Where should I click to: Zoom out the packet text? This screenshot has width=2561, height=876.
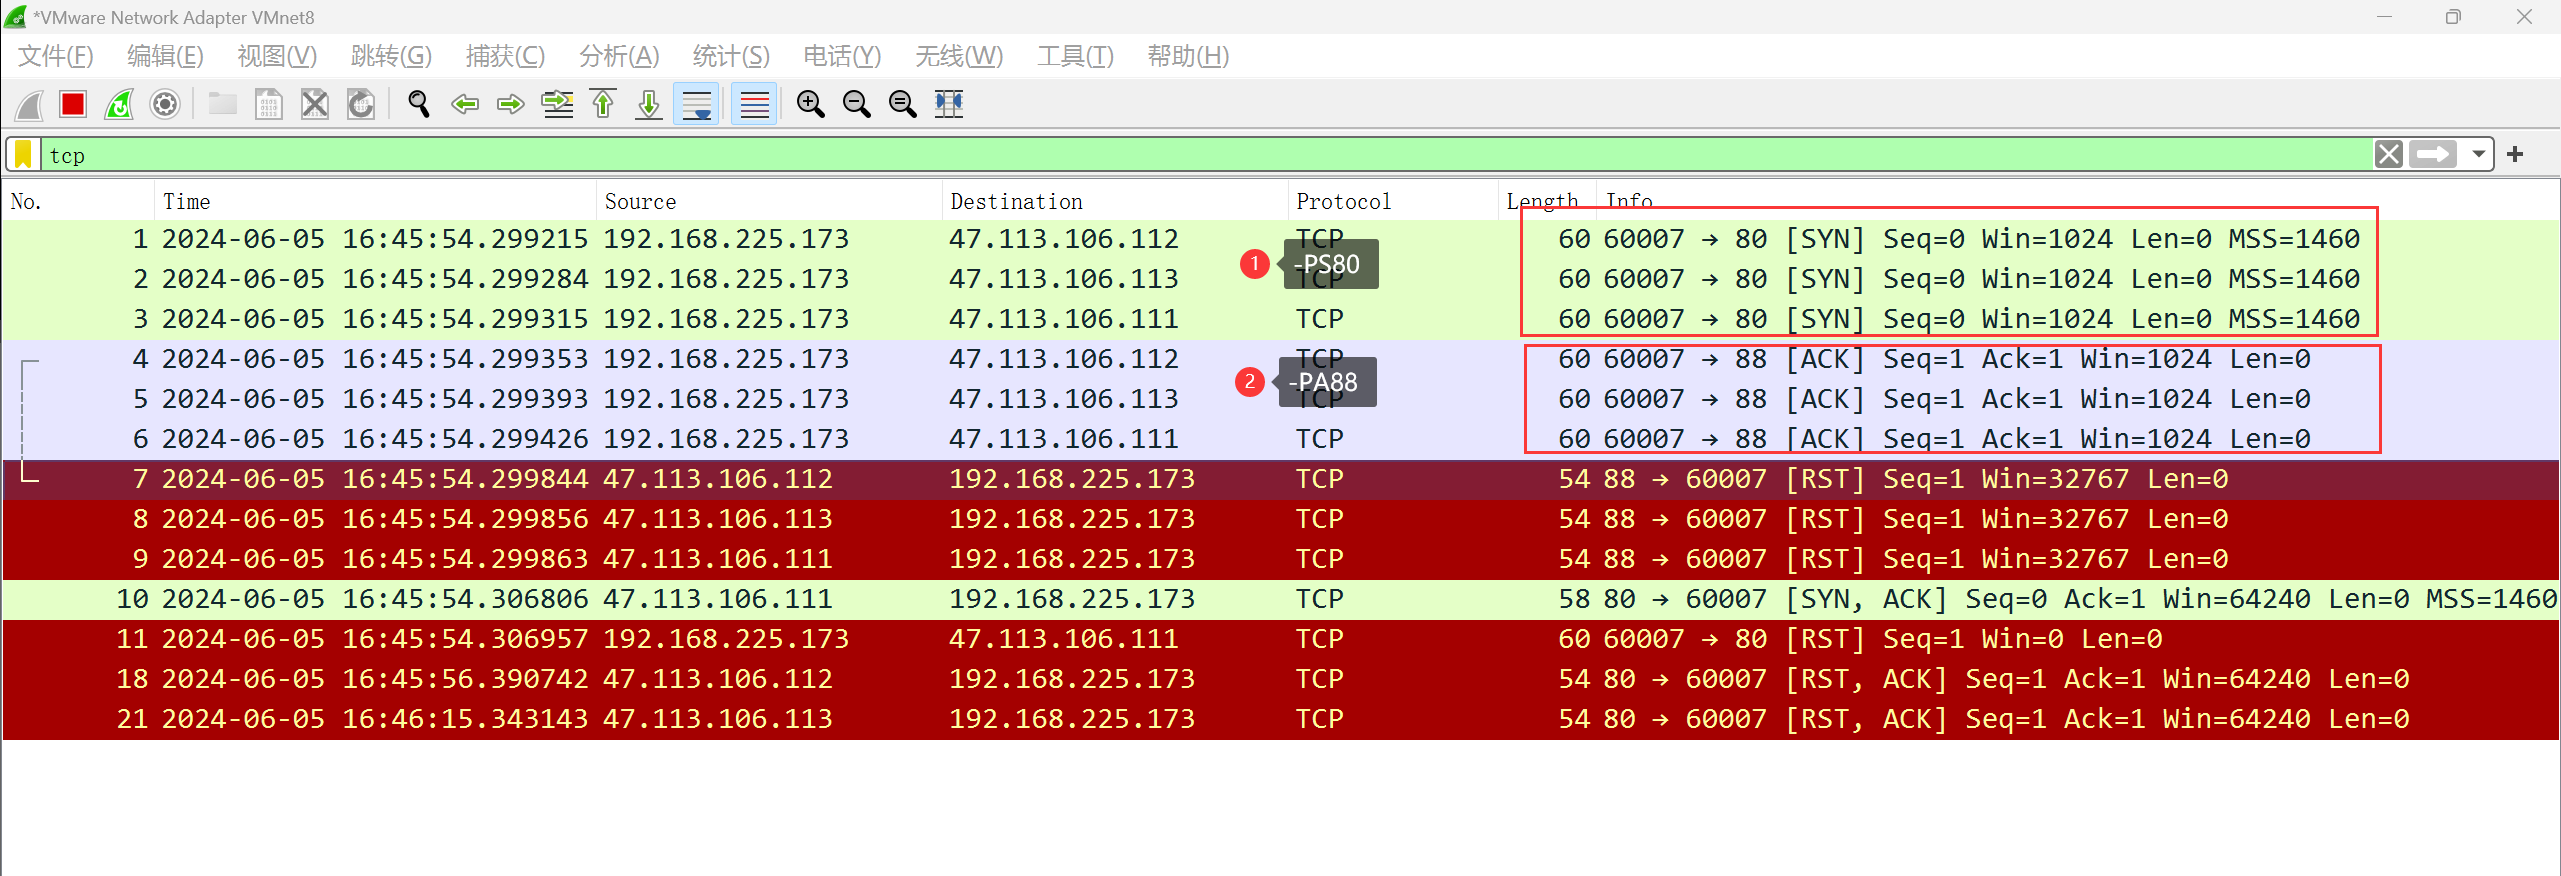pos(856,104)
